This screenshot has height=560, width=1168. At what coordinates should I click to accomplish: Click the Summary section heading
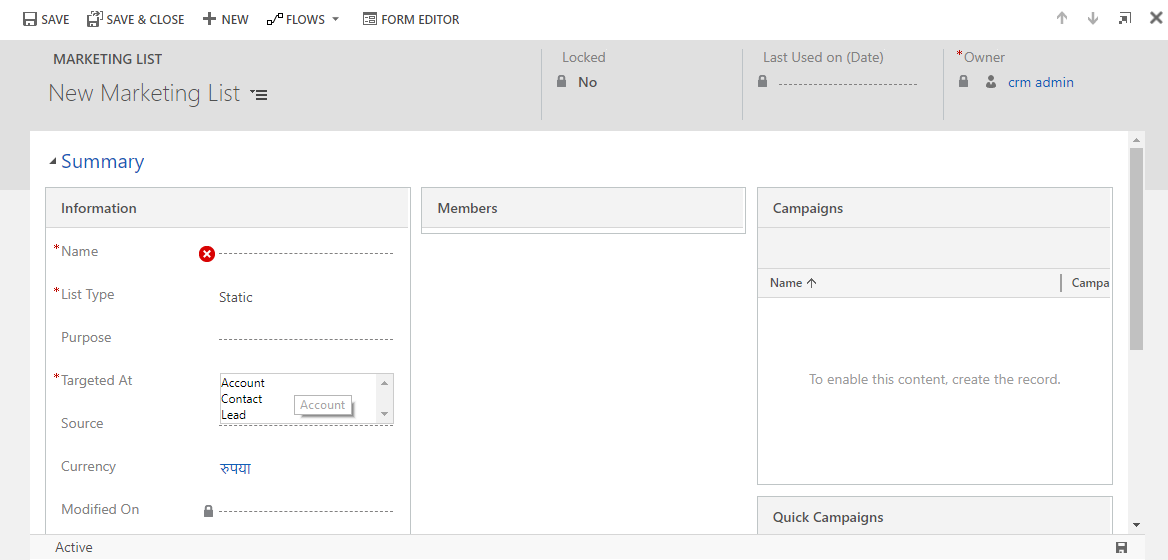[103, 162]
